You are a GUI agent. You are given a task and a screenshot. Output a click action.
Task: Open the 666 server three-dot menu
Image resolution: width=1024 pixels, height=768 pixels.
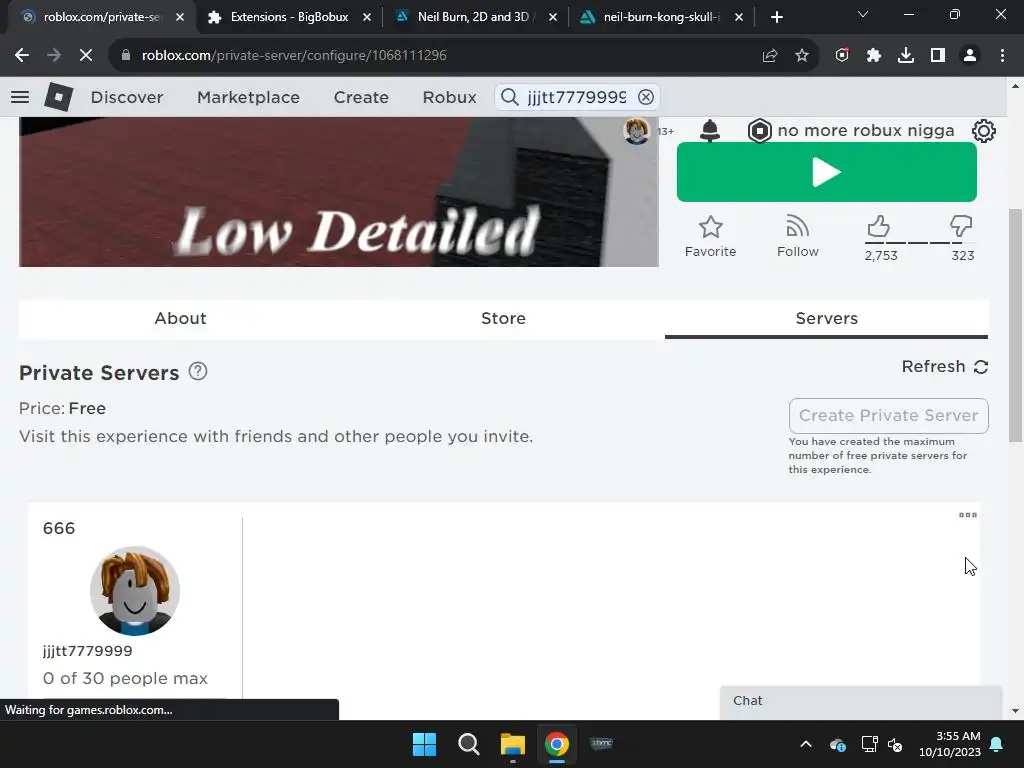click(x=968, y=515)
